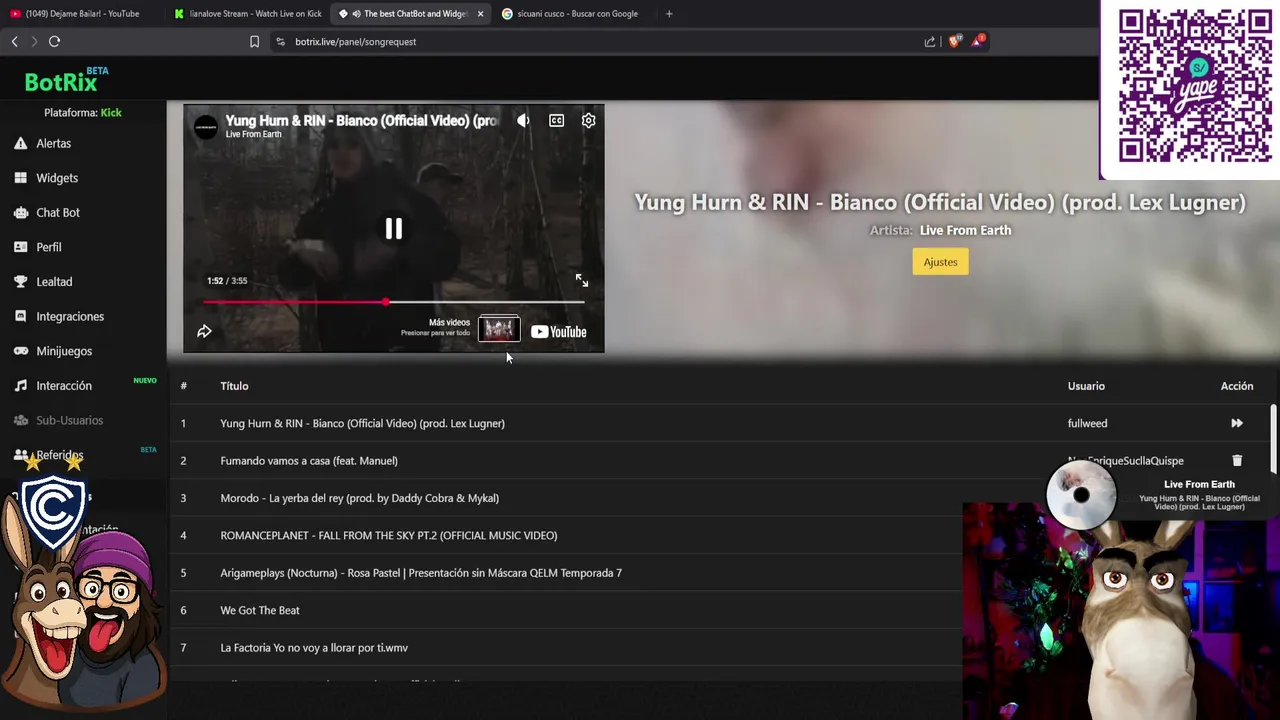Open Integraciones in the sidebar

[70, 316]
